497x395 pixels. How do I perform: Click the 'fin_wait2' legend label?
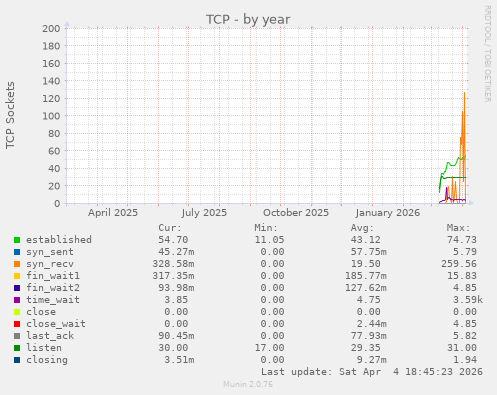click(x=53, y=288)
